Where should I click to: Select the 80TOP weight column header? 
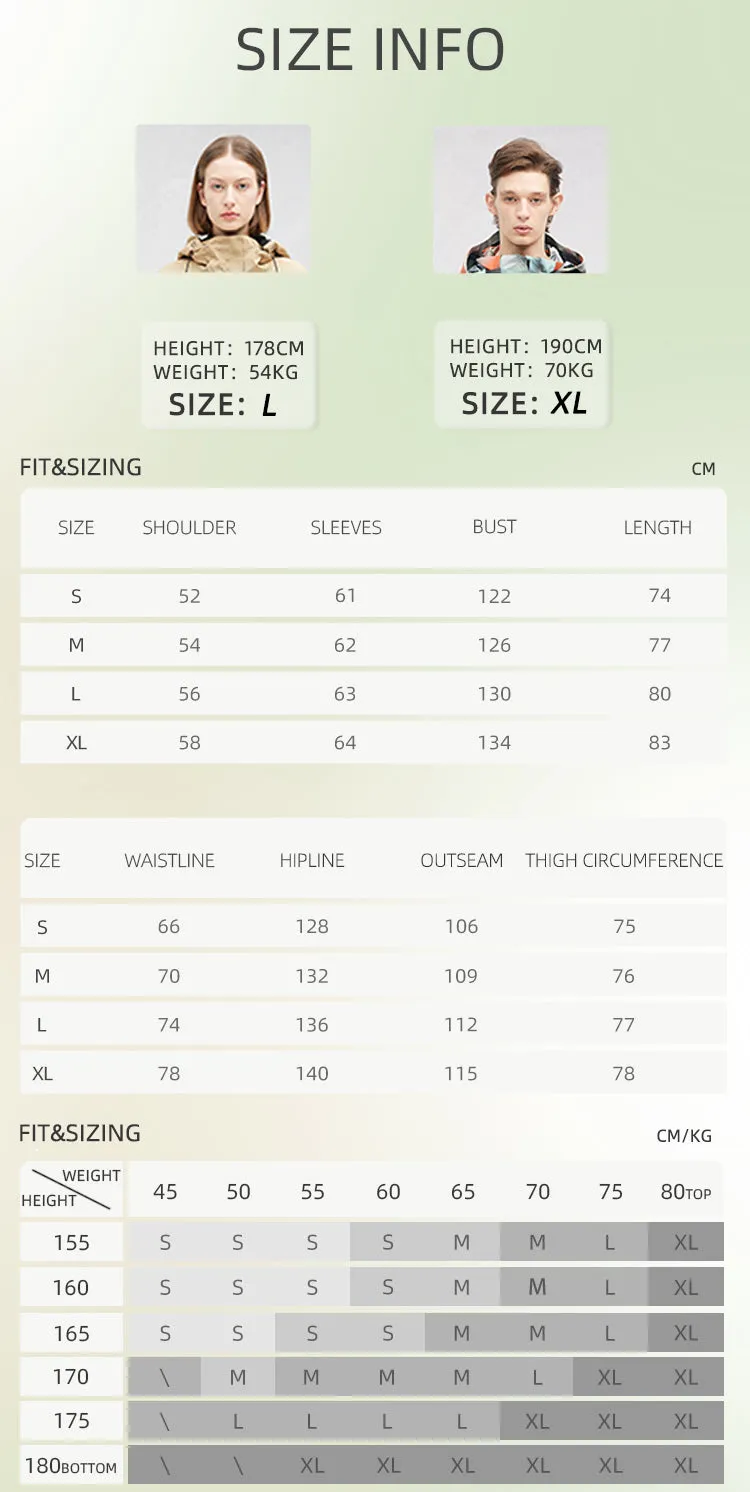686,1191
